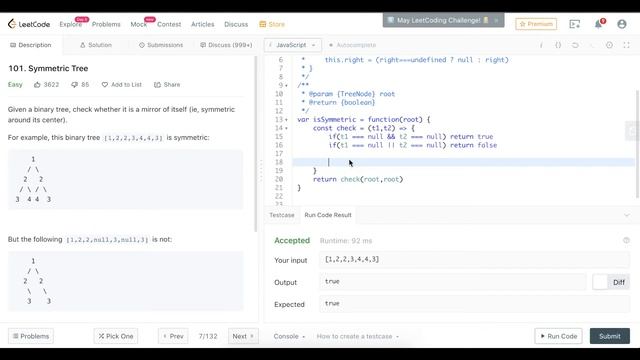The width and height of the screenshot is (640, 360).
Task: Click Pick One random problem
Action: pyautogui.click(x=116, y=336)
